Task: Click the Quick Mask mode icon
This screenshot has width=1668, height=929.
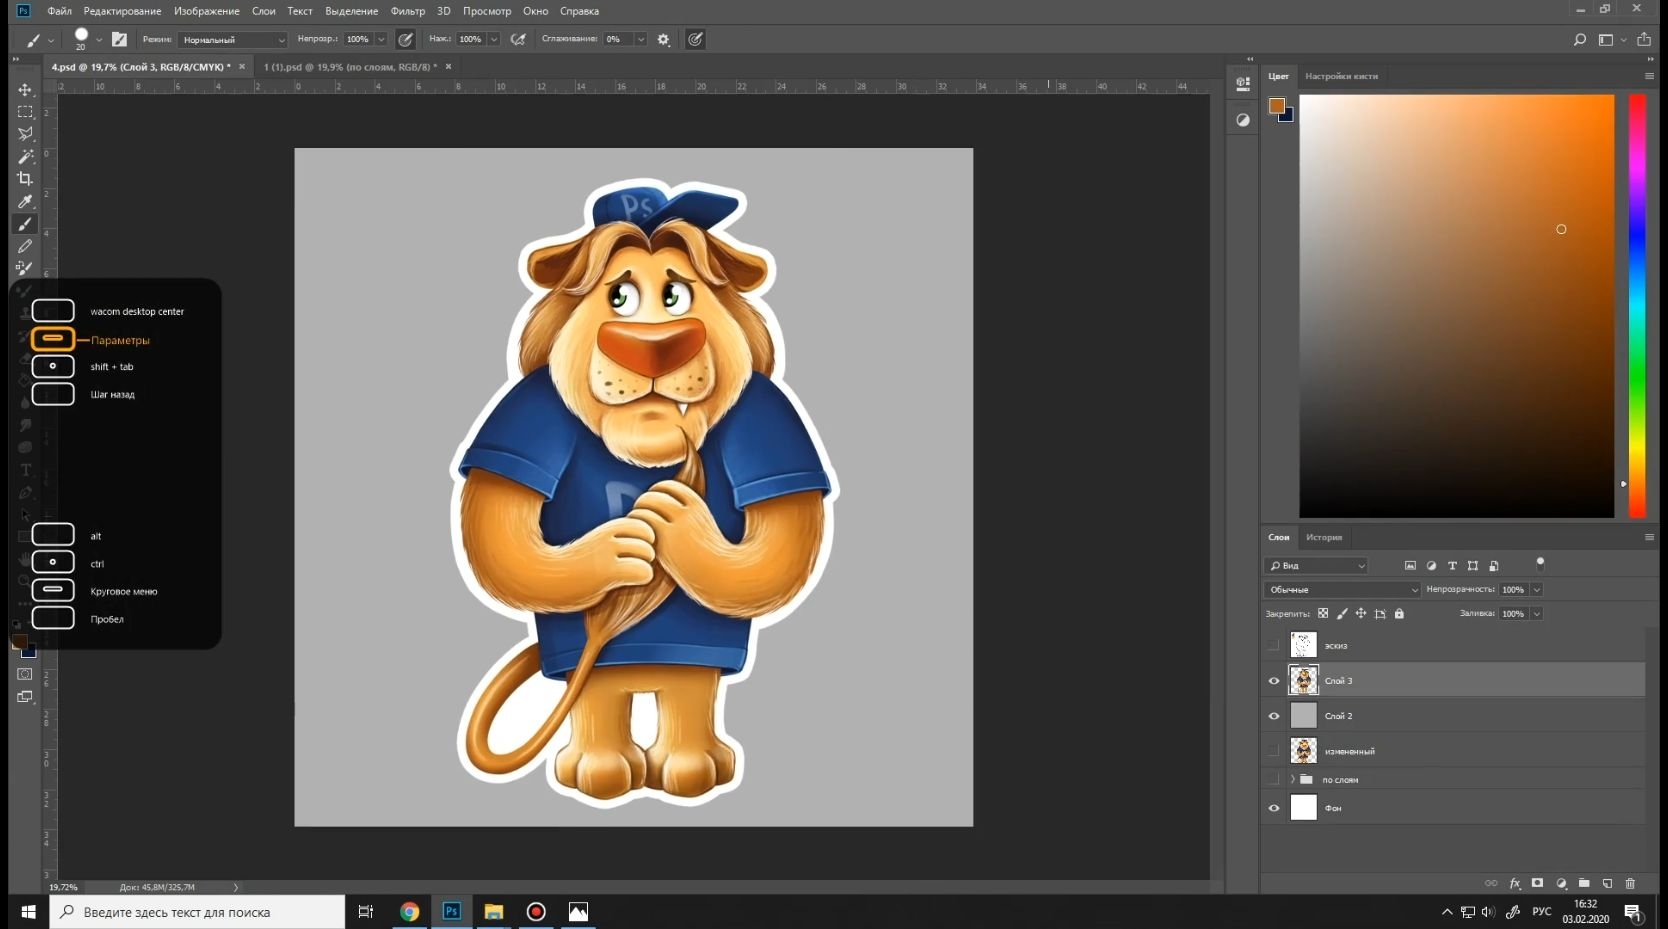Action: click(x=25, y=674)
